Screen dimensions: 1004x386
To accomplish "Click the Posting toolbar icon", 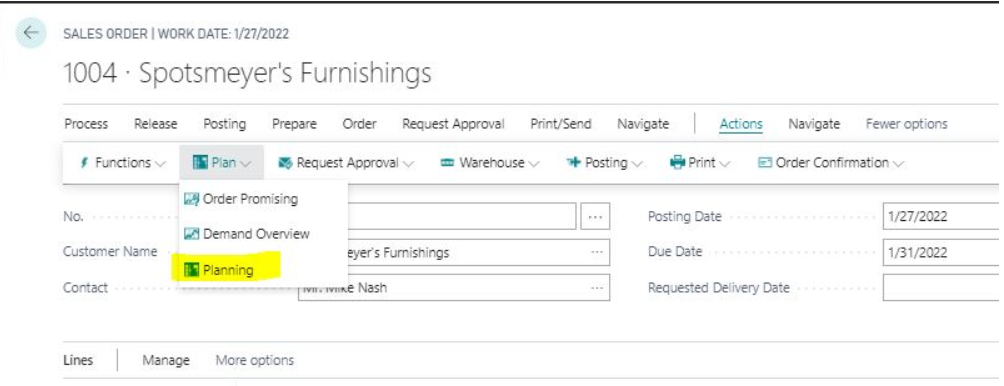I will (x=573, y=163).
